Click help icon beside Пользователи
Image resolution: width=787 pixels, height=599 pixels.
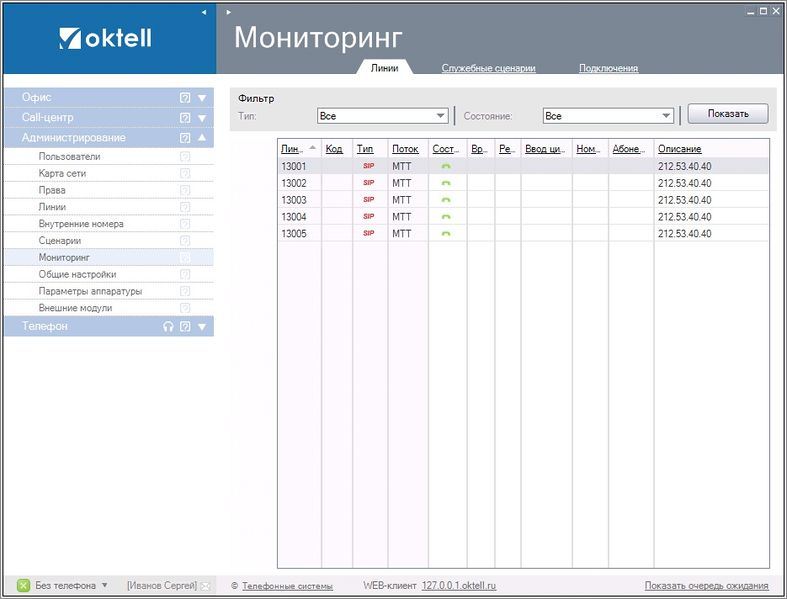click(x=185, y=157)
